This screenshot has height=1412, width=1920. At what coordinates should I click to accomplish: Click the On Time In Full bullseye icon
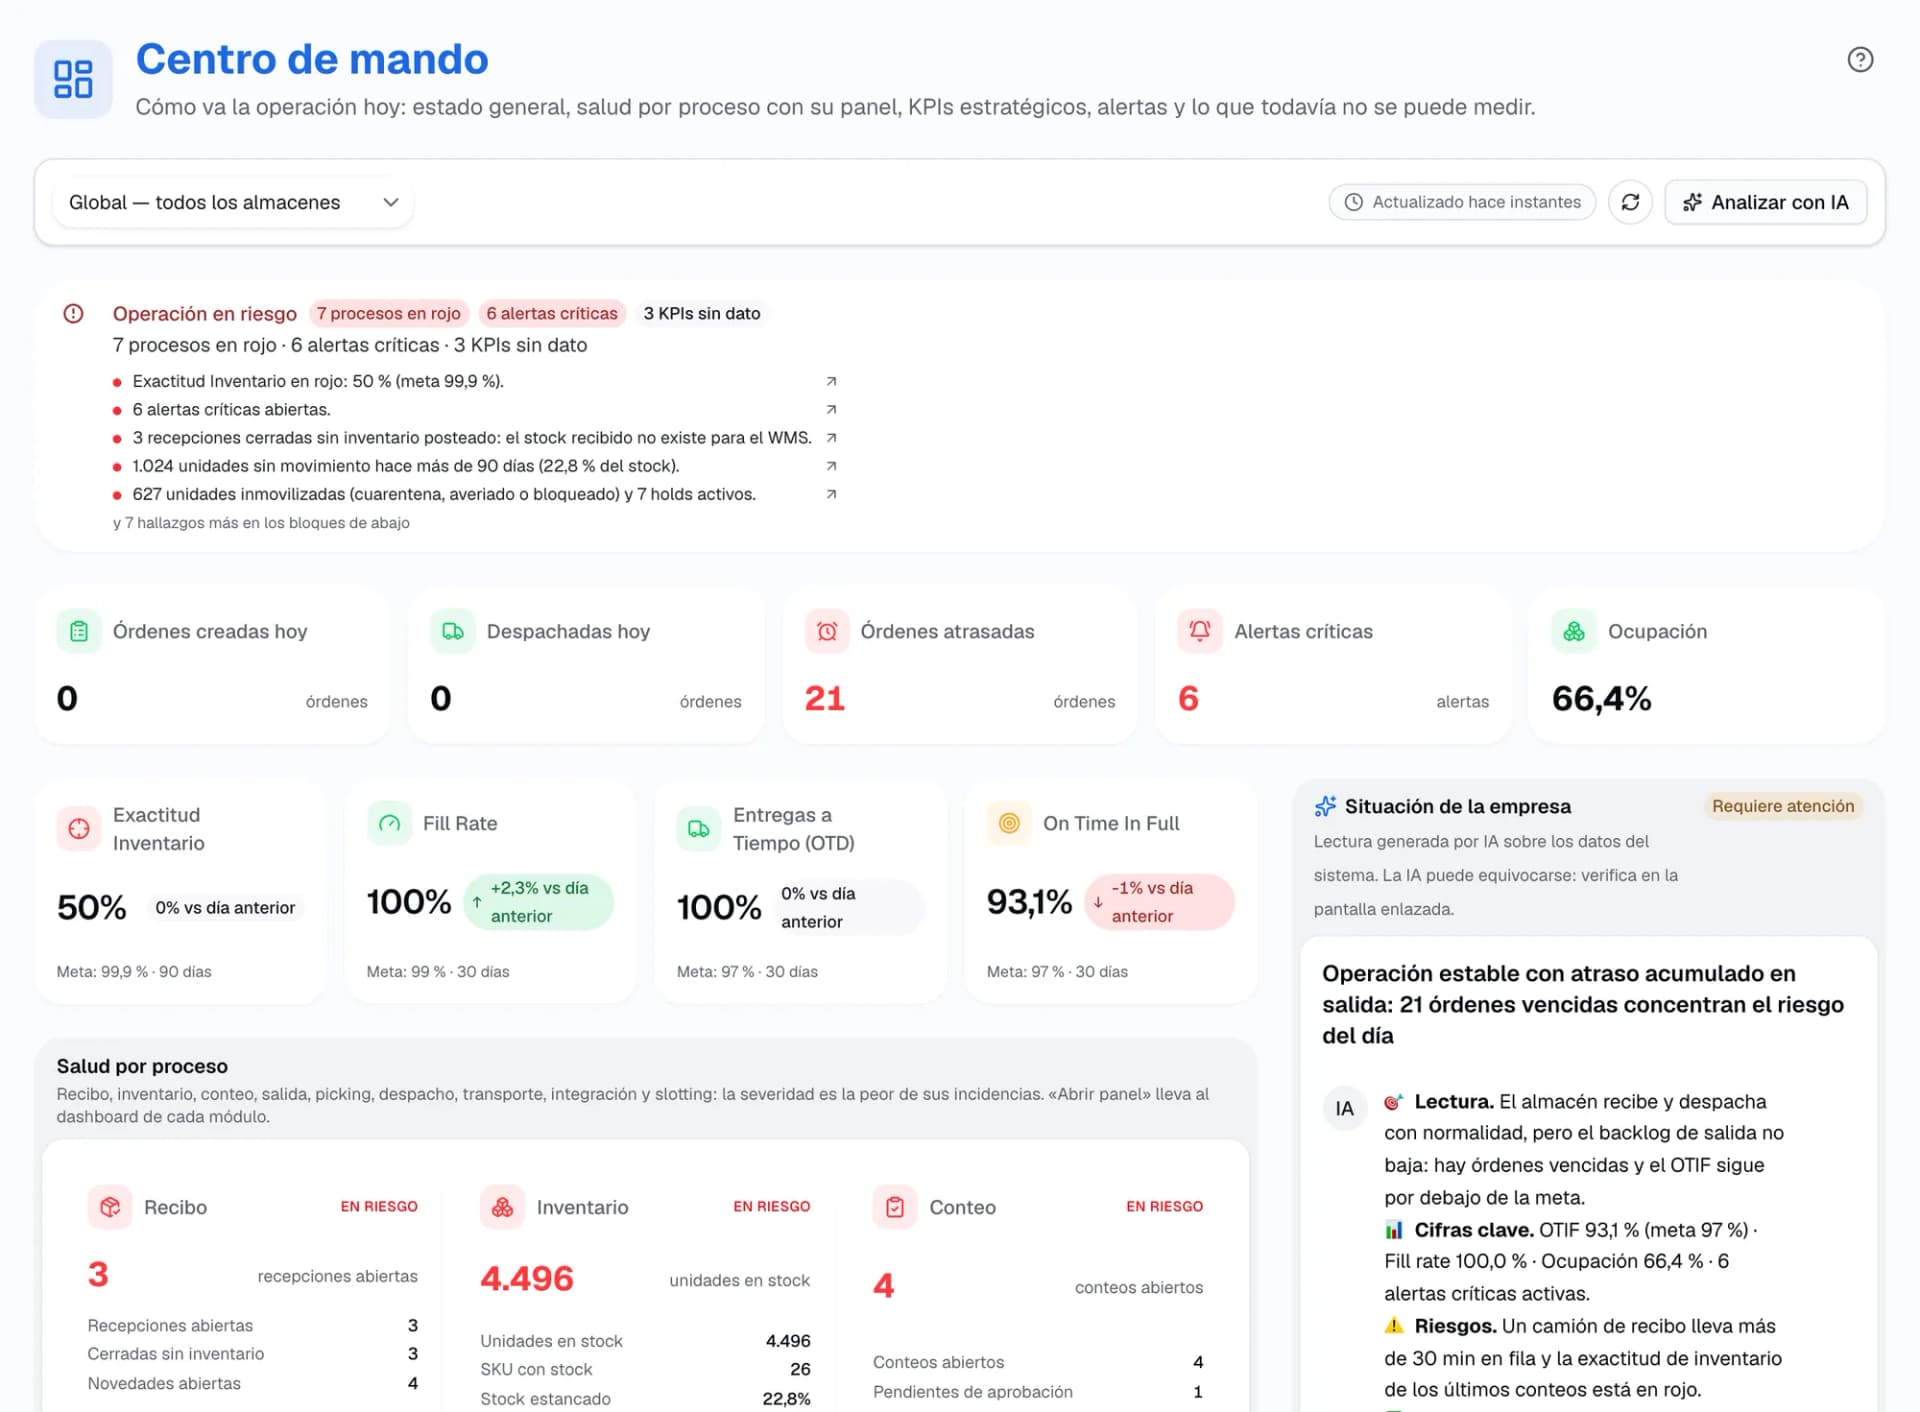pyautogui.click(x=1009, y=823)
